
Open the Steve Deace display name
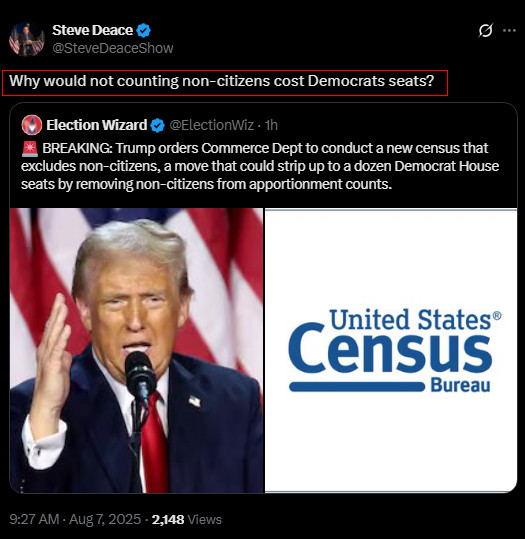coord(92,30)
